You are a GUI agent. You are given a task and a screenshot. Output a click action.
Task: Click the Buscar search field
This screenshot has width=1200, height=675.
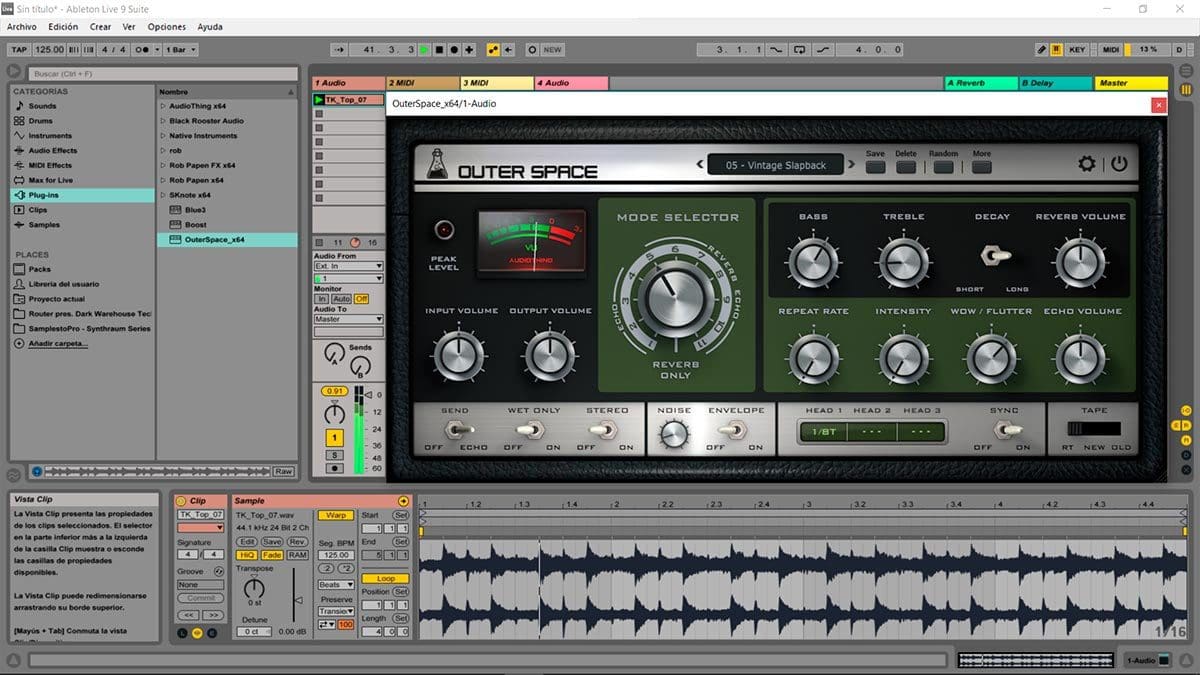click(x=163, y=73)
